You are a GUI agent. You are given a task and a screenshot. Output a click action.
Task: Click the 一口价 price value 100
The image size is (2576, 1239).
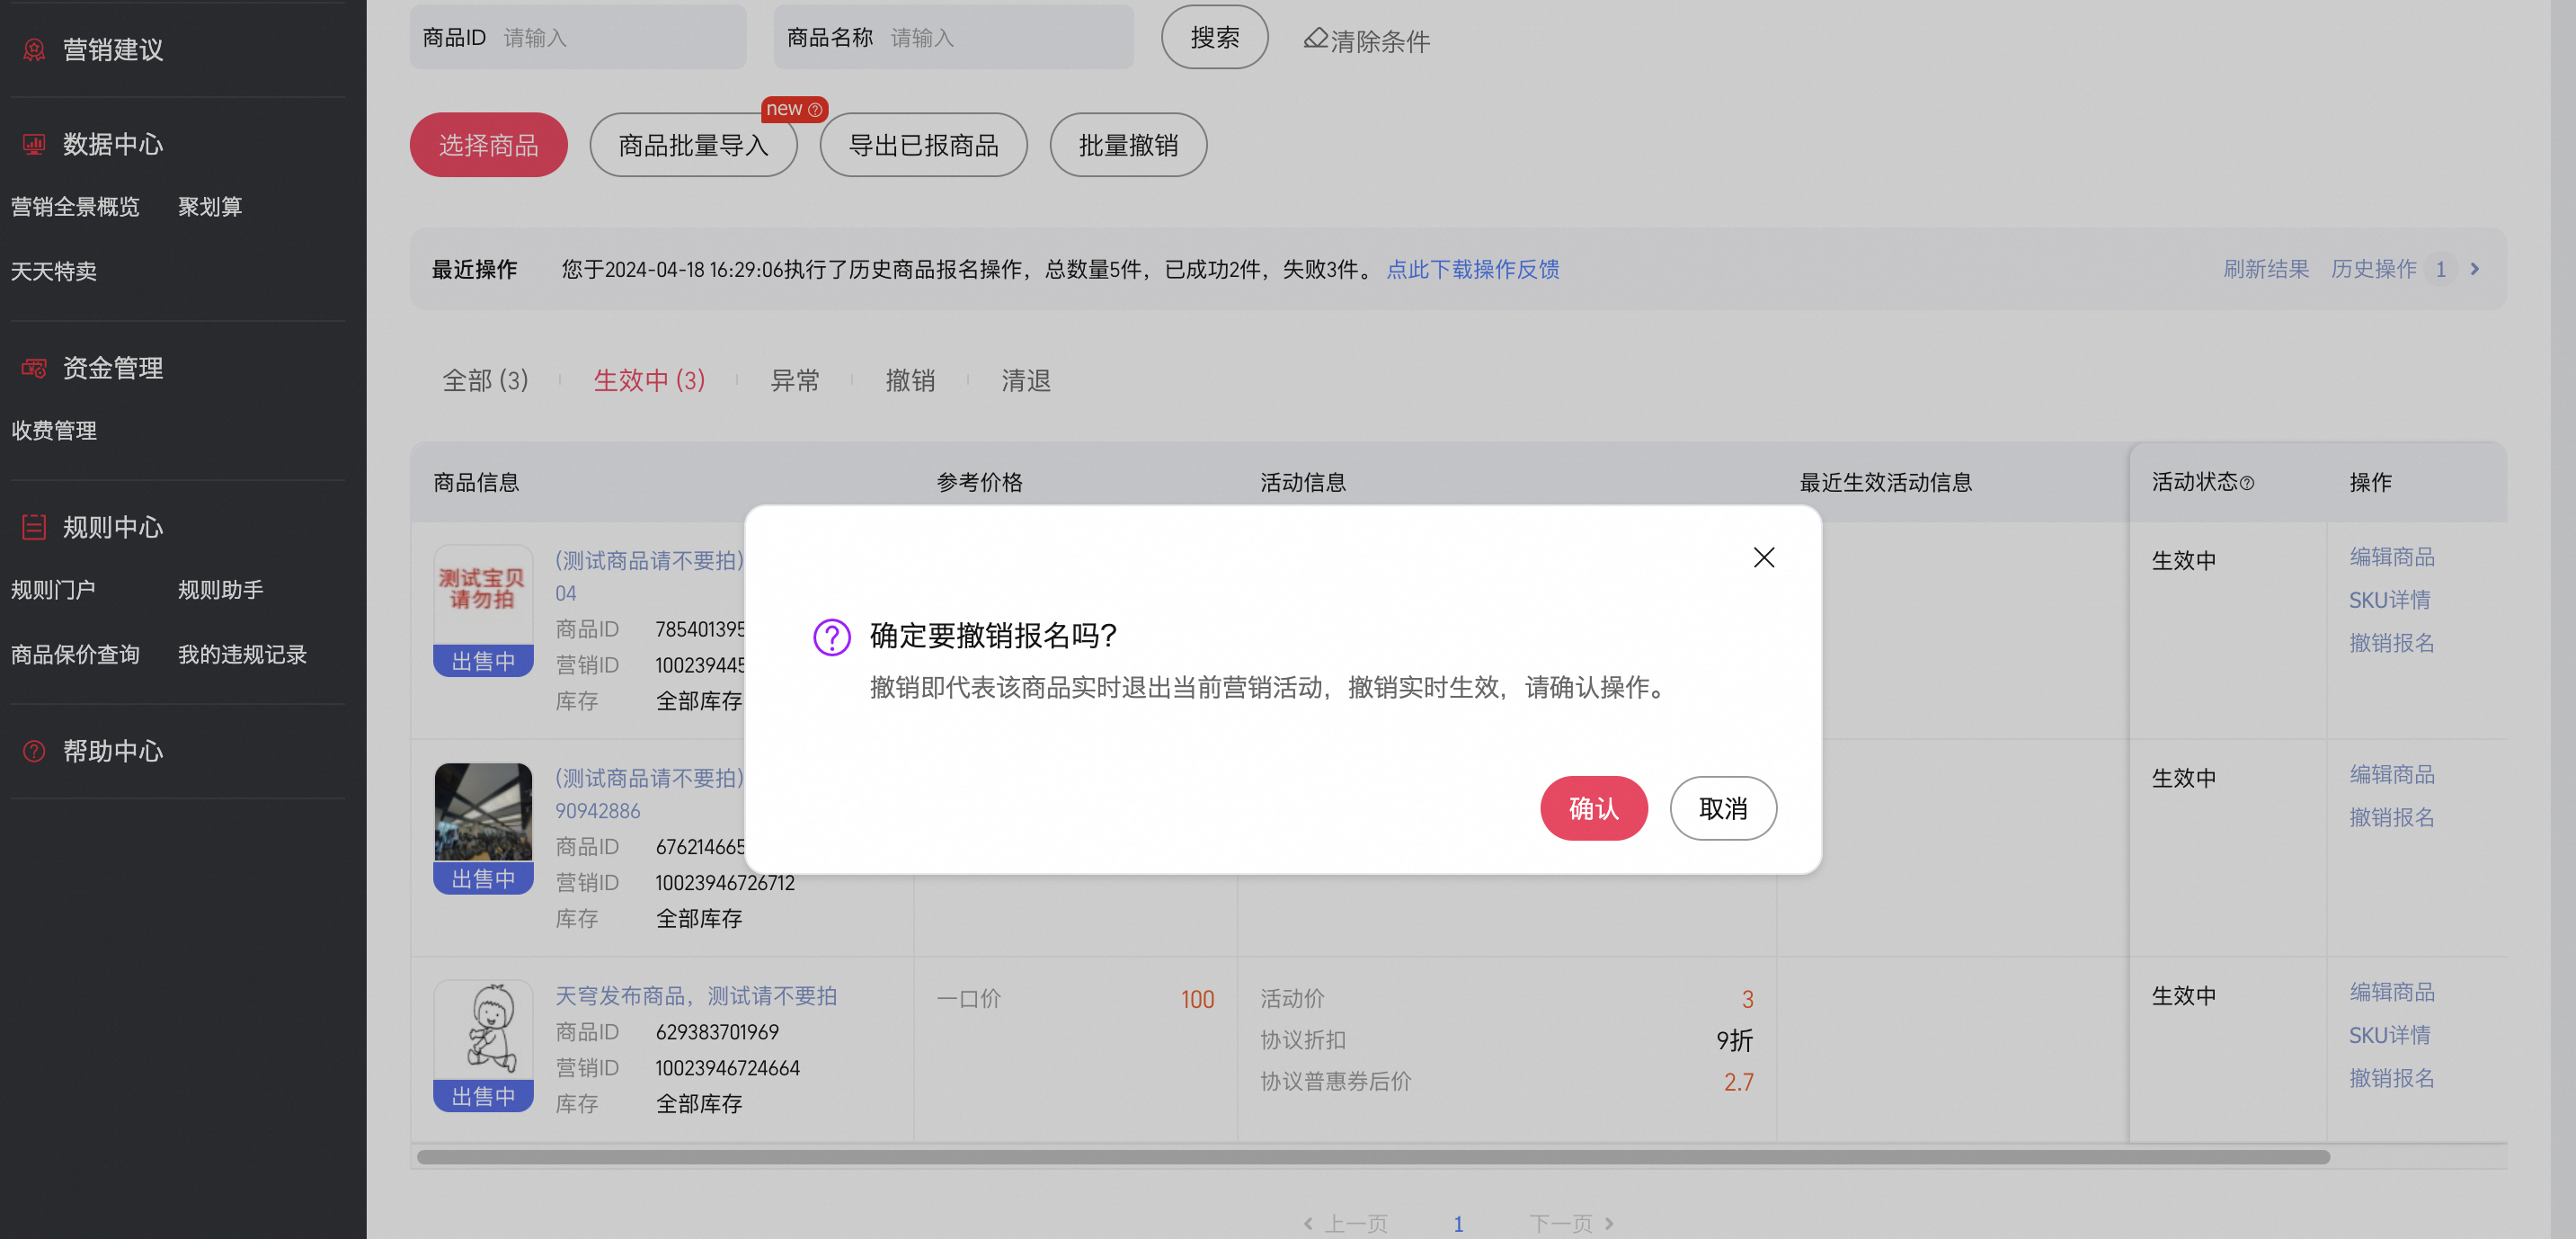(x=1197, y=999)
